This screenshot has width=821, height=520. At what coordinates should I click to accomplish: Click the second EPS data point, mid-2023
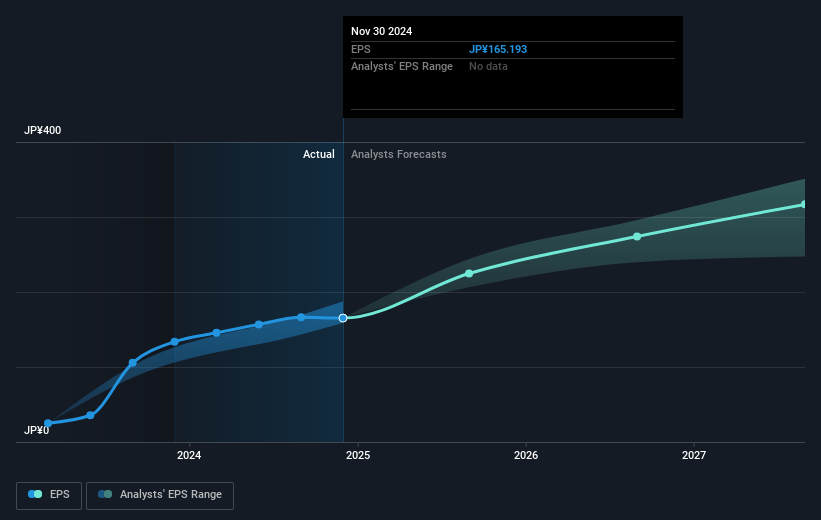91,415
